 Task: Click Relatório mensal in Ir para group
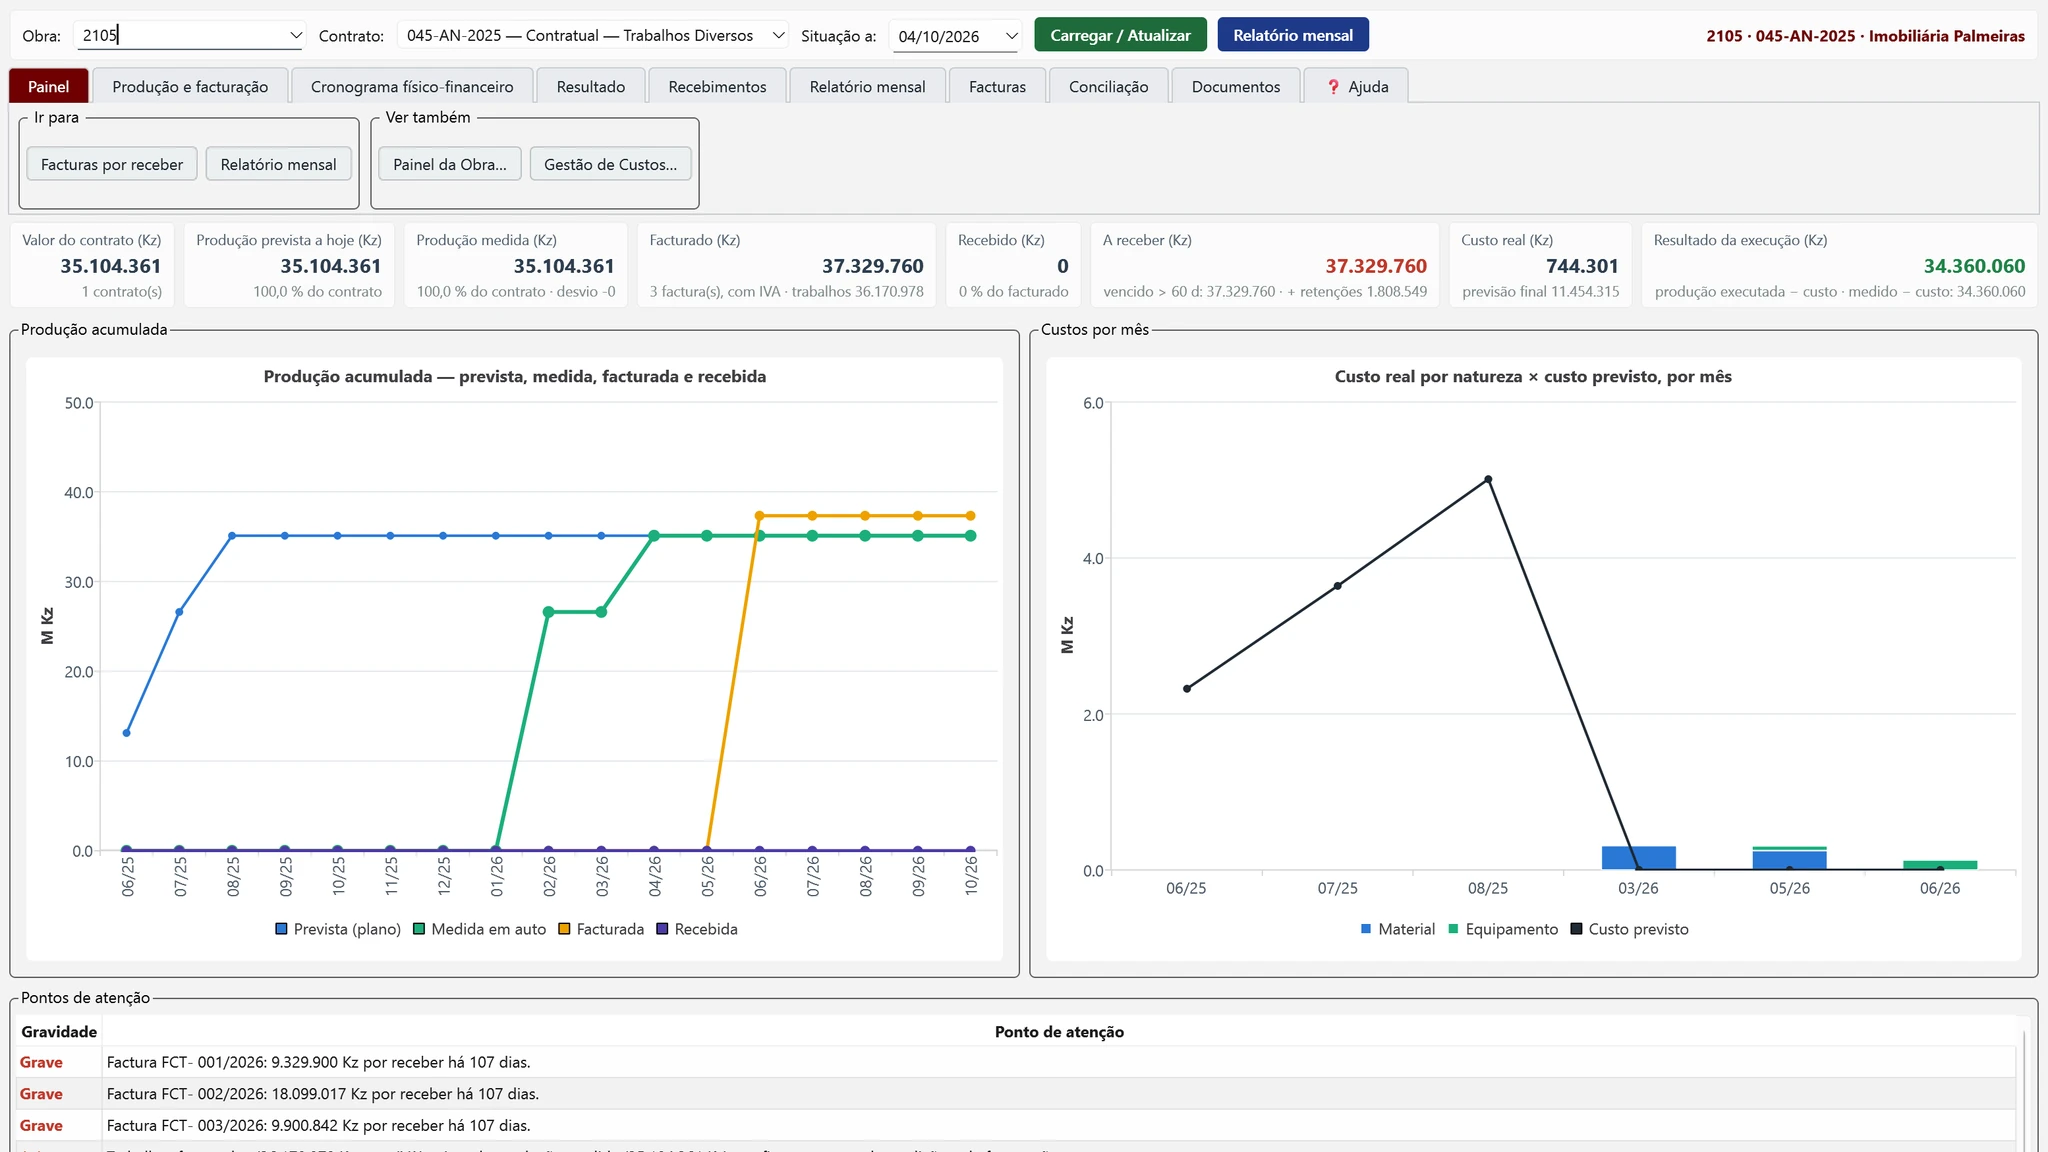tap(278, 165)
